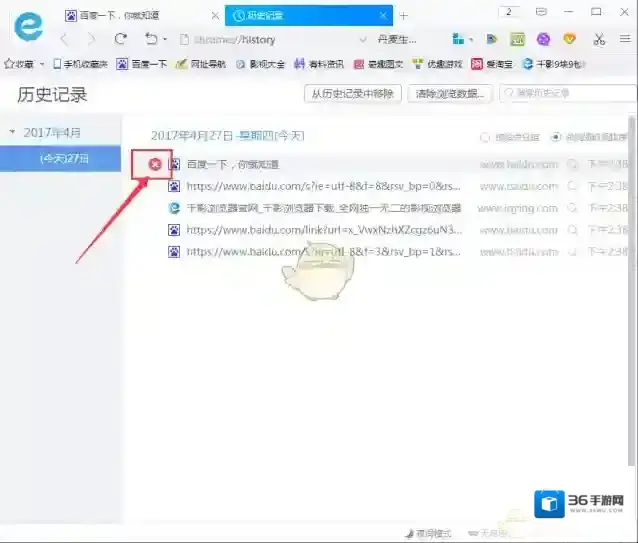Open the dropdown beside the grid apps icon
The width and height of the screenshot is (638, 543).
click(x=471, y=39)
